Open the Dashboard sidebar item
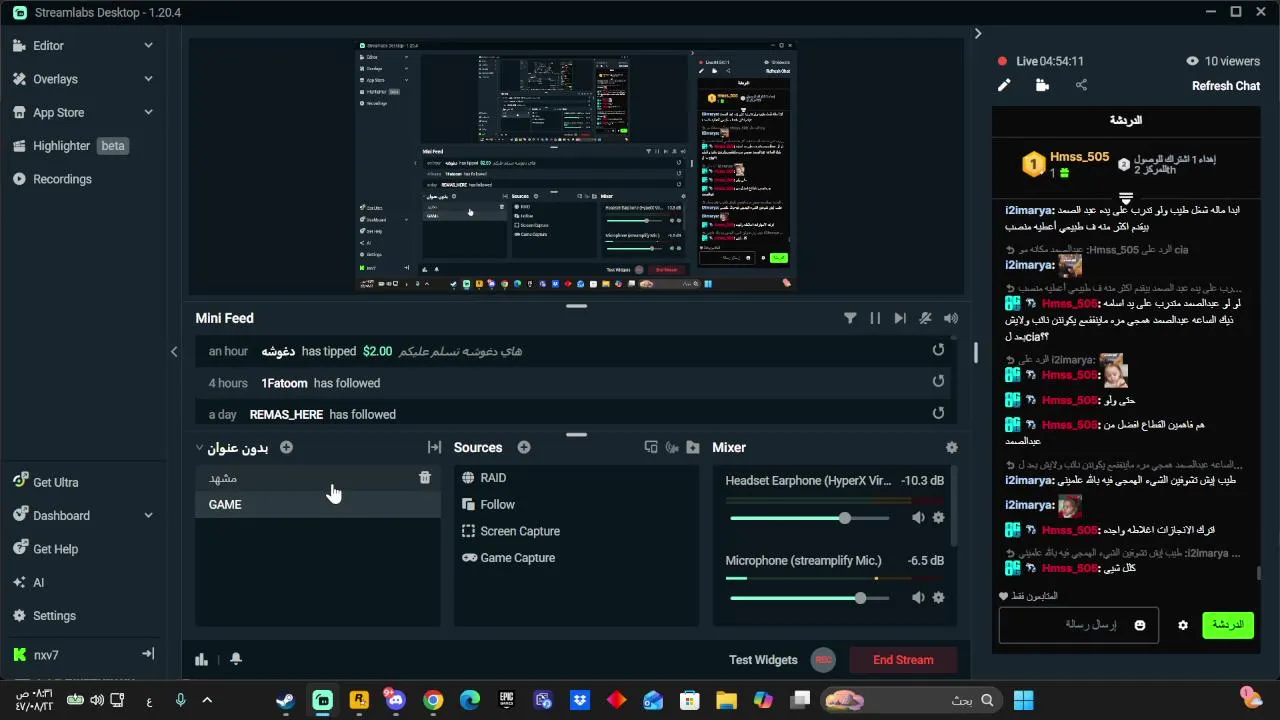The height and width of the screenshot is (720, 1280). click(x=61, y=516)
